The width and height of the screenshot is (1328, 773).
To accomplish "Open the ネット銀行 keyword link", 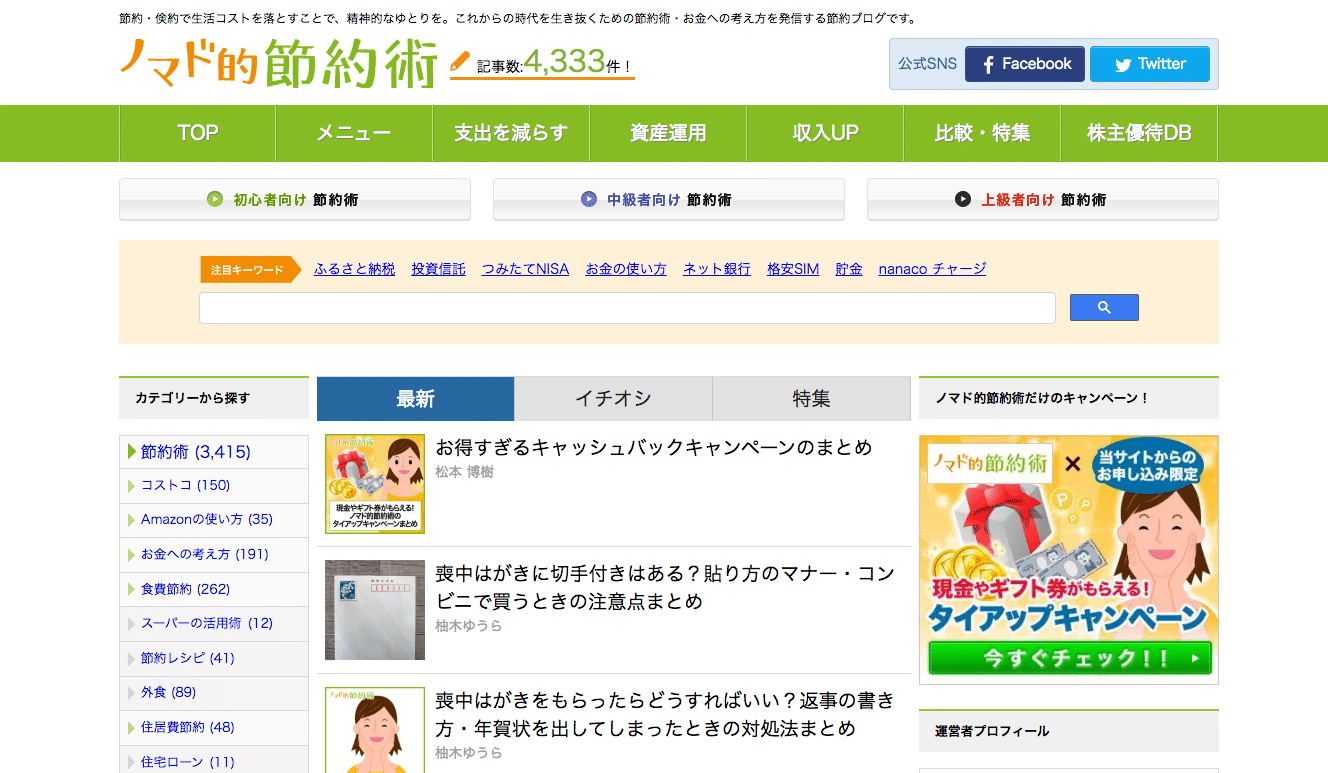I will click(x=717, y=269).
